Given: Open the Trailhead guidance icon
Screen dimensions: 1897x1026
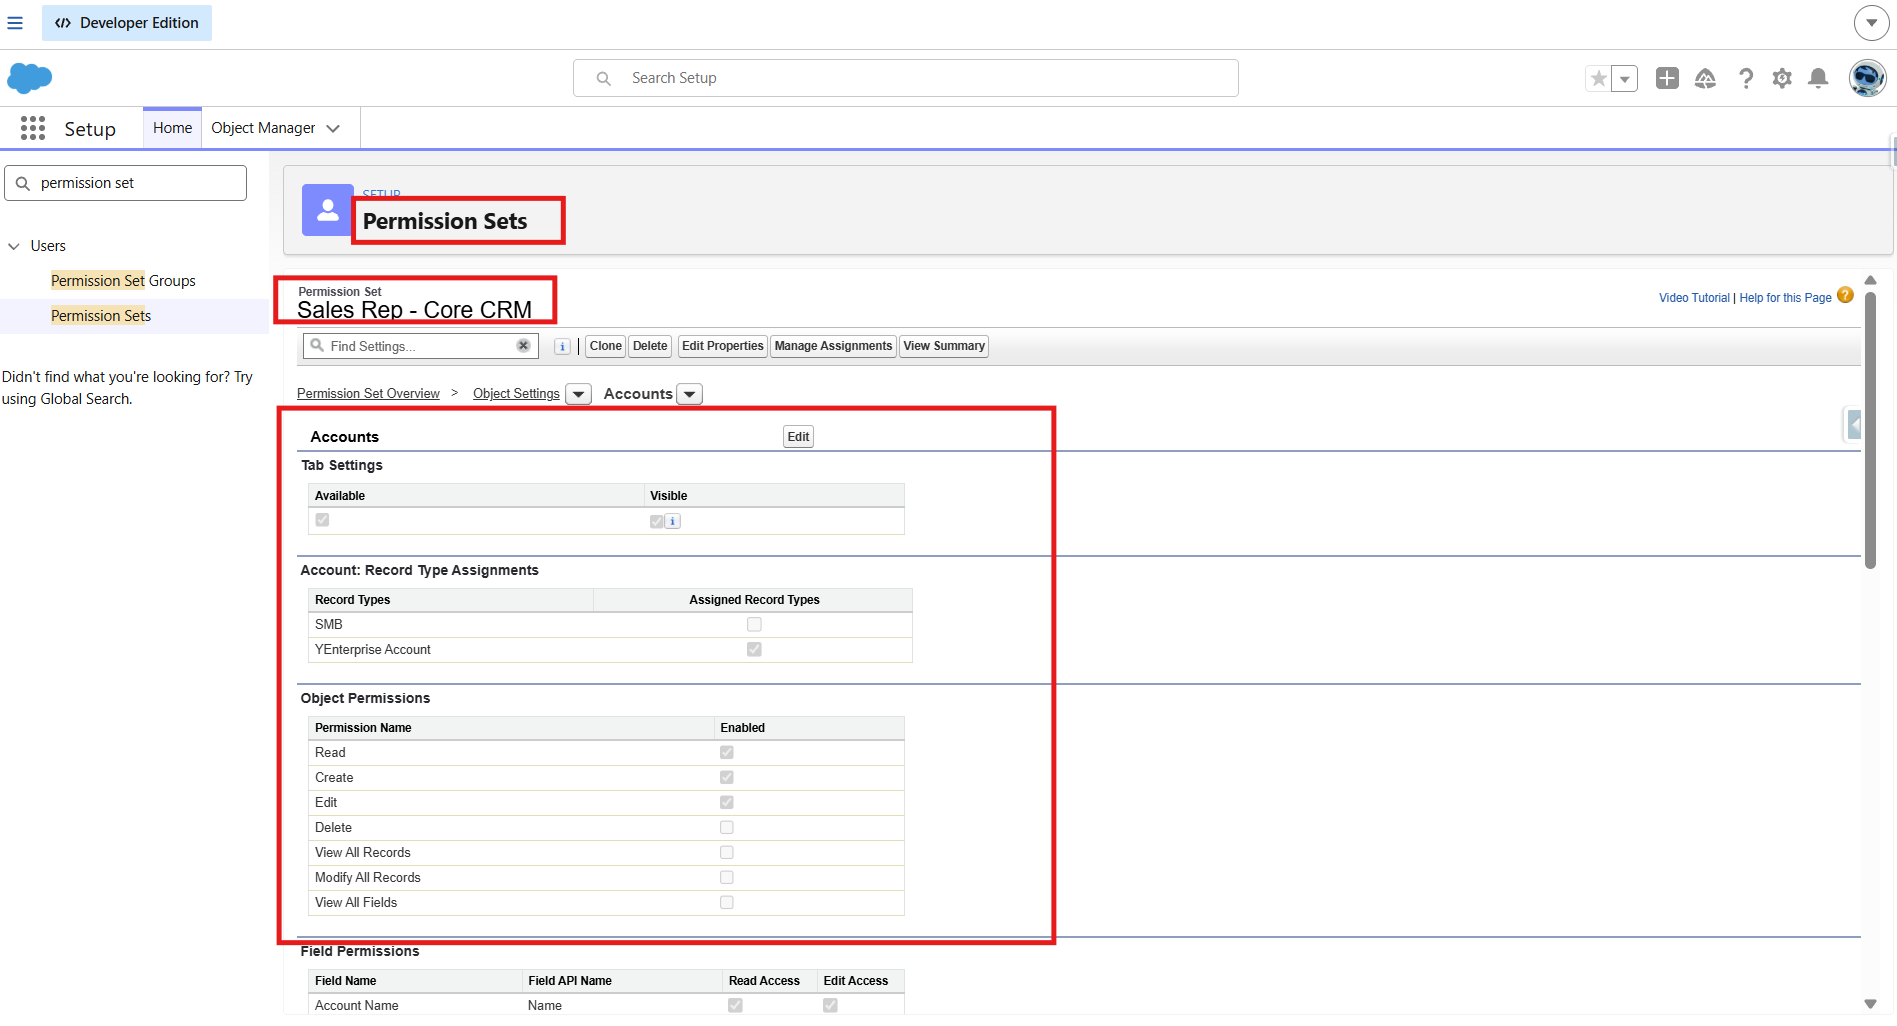Looking at the screenshot, I should pyautogui.click(x=1705, y=78).
